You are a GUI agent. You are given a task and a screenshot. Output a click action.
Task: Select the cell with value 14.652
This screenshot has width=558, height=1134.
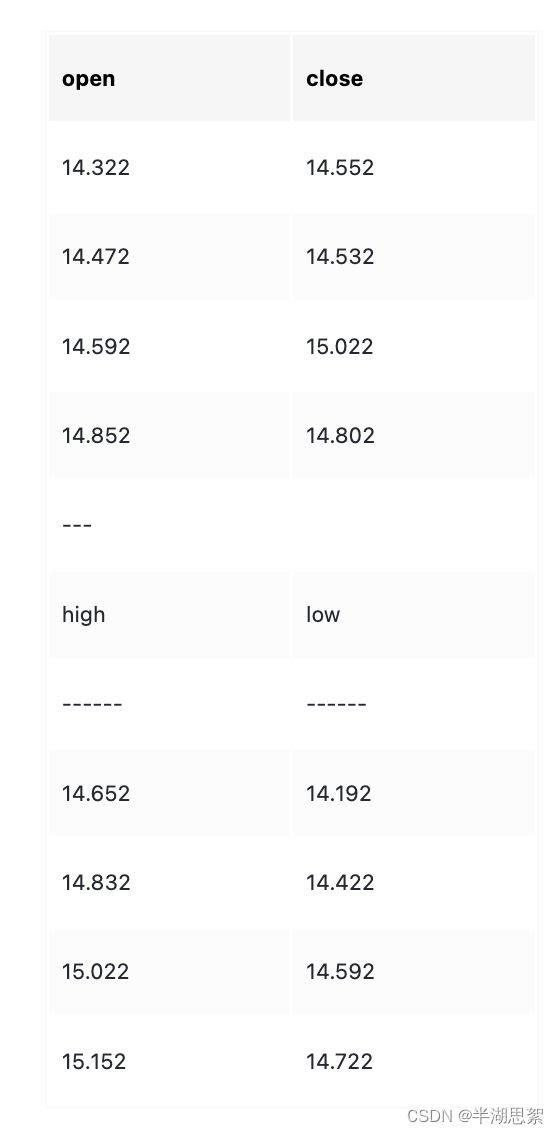169,793
